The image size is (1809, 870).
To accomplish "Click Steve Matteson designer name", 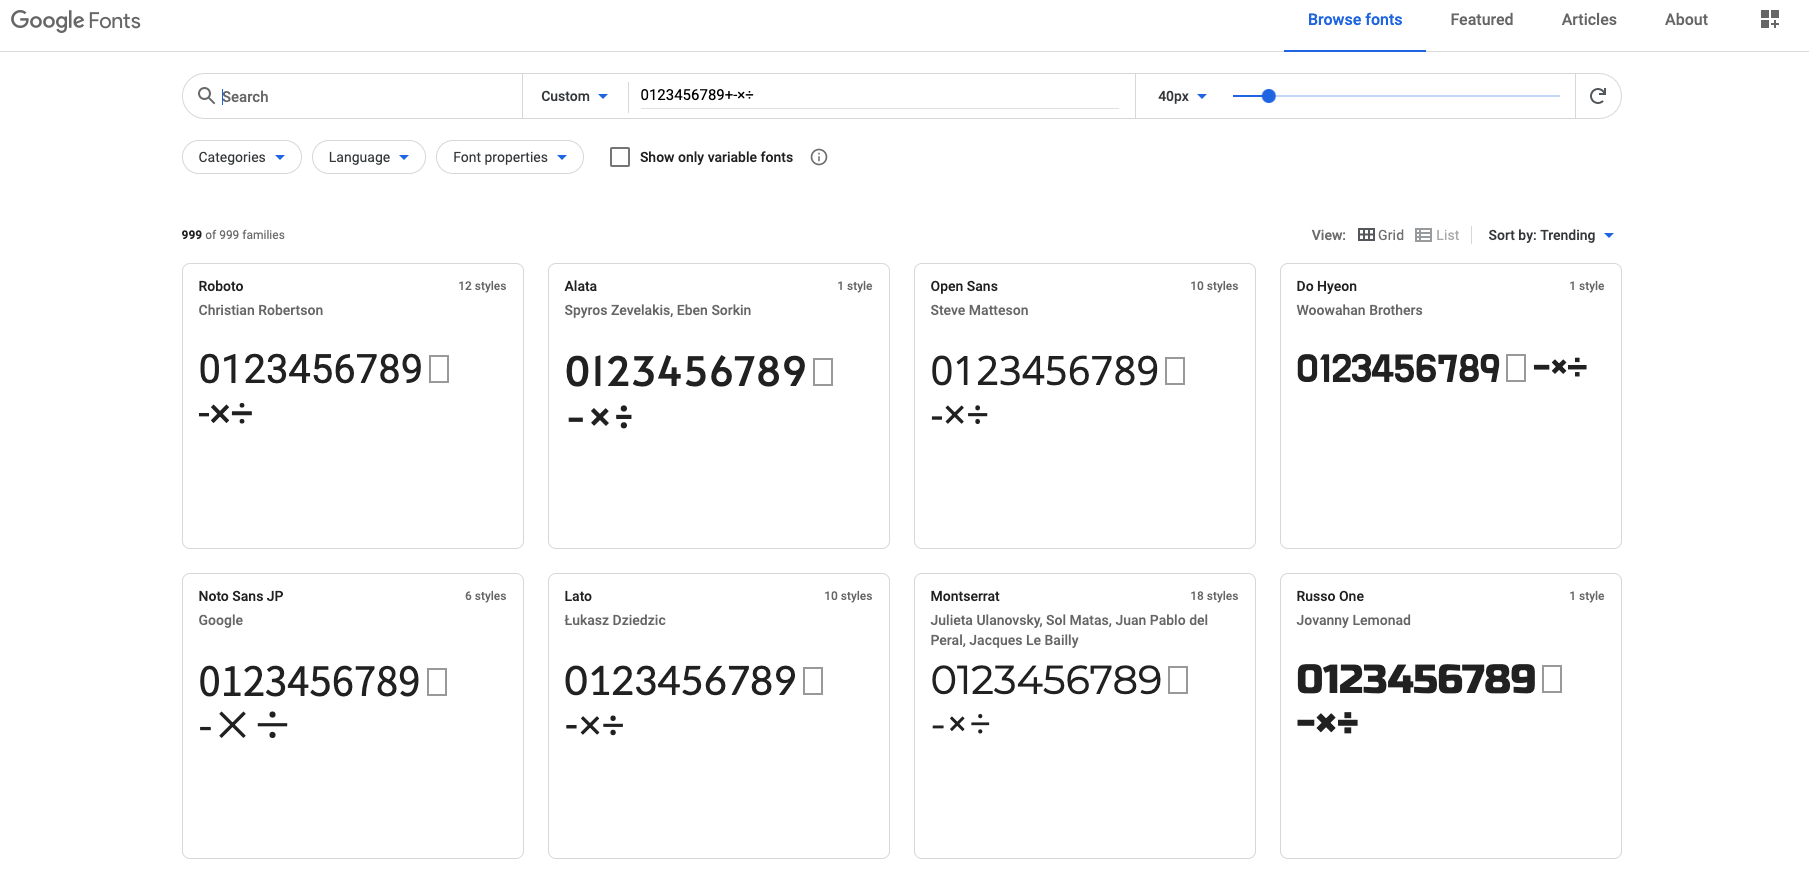I will pos(979,310).
